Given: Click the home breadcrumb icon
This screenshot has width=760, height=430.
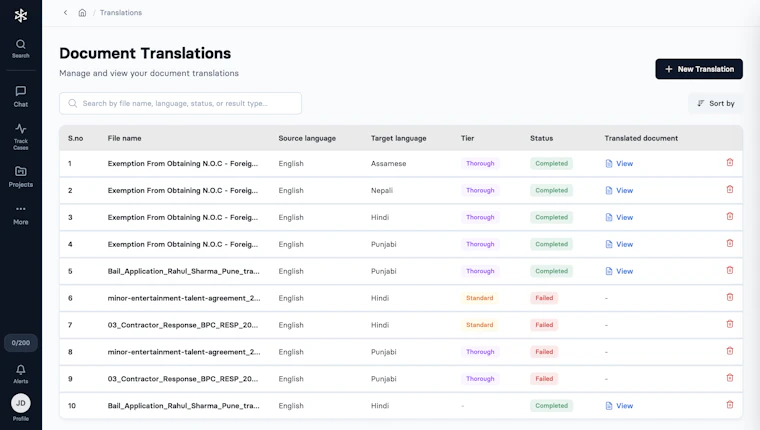Looking at the screenshot, I should [82, 13].
